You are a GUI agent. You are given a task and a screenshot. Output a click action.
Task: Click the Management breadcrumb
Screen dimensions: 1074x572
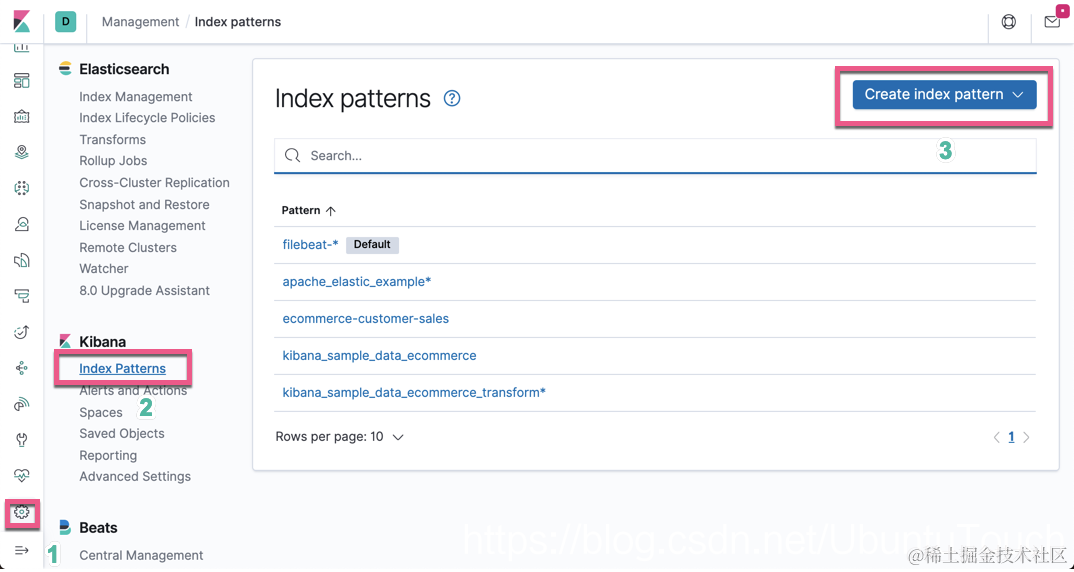click(140, 22)
